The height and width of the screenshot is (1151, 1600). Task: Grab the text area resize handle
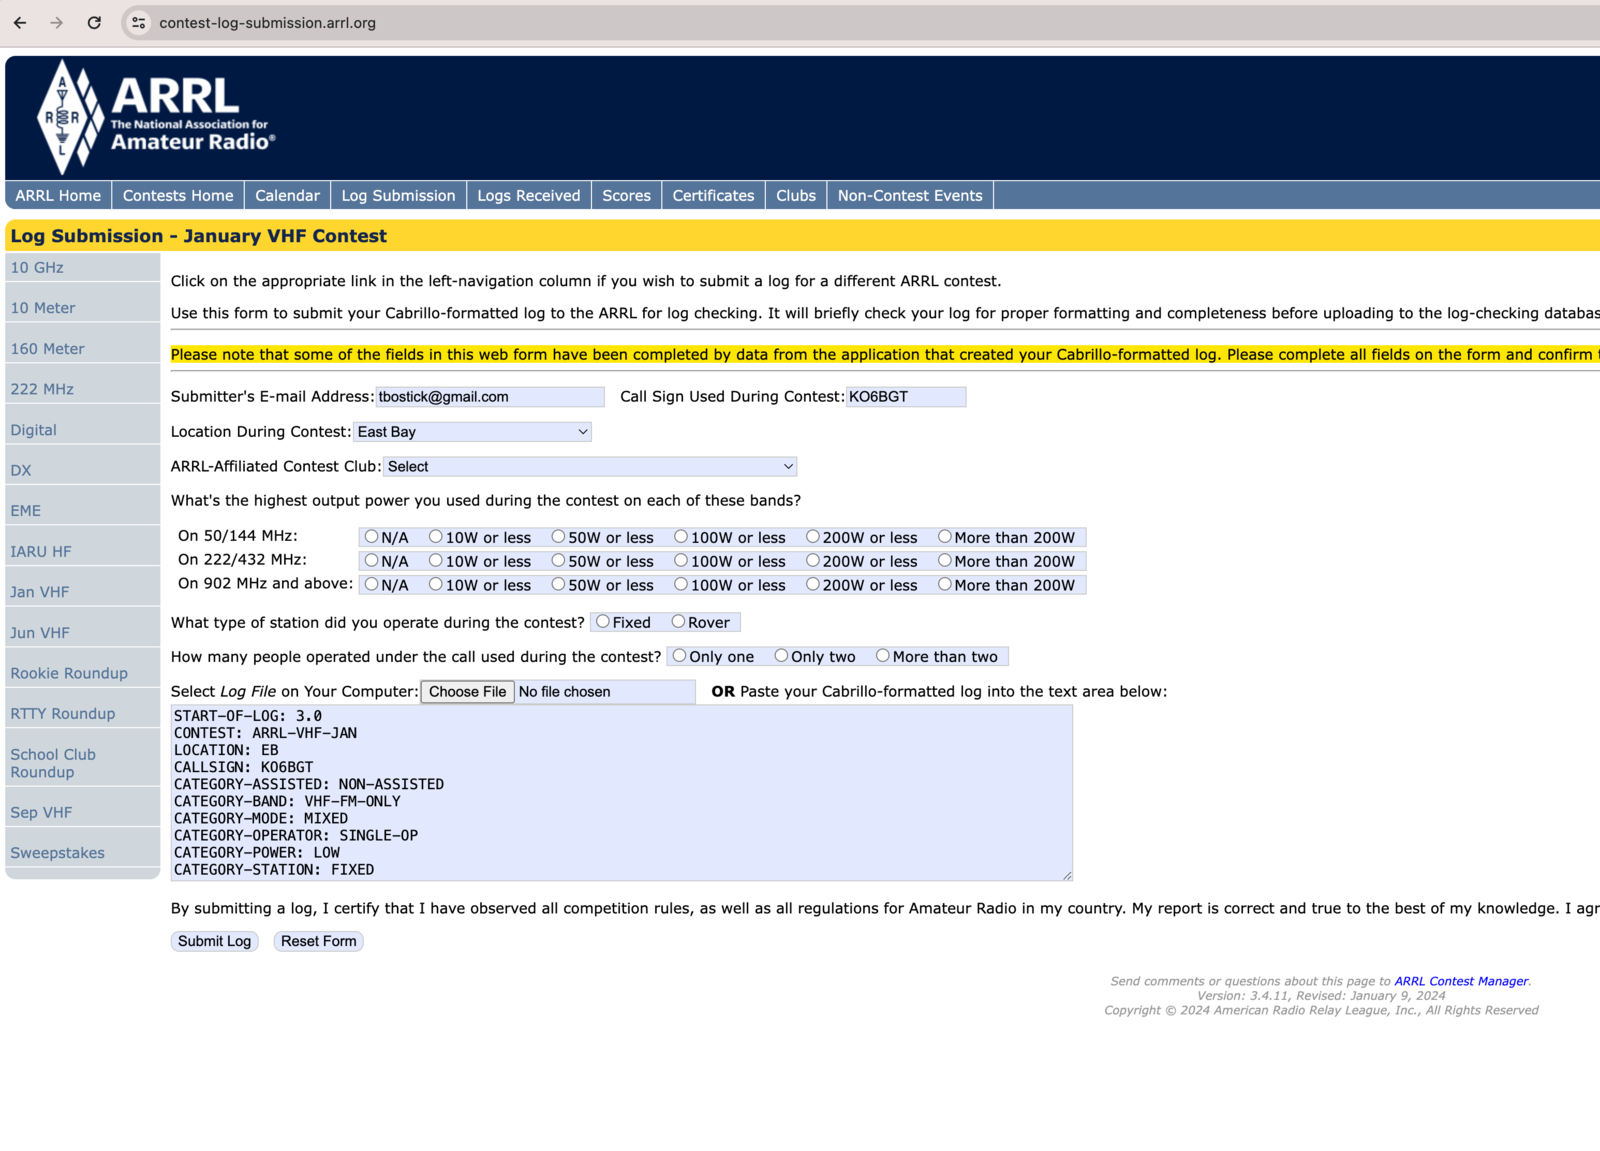pos(1067,875)
